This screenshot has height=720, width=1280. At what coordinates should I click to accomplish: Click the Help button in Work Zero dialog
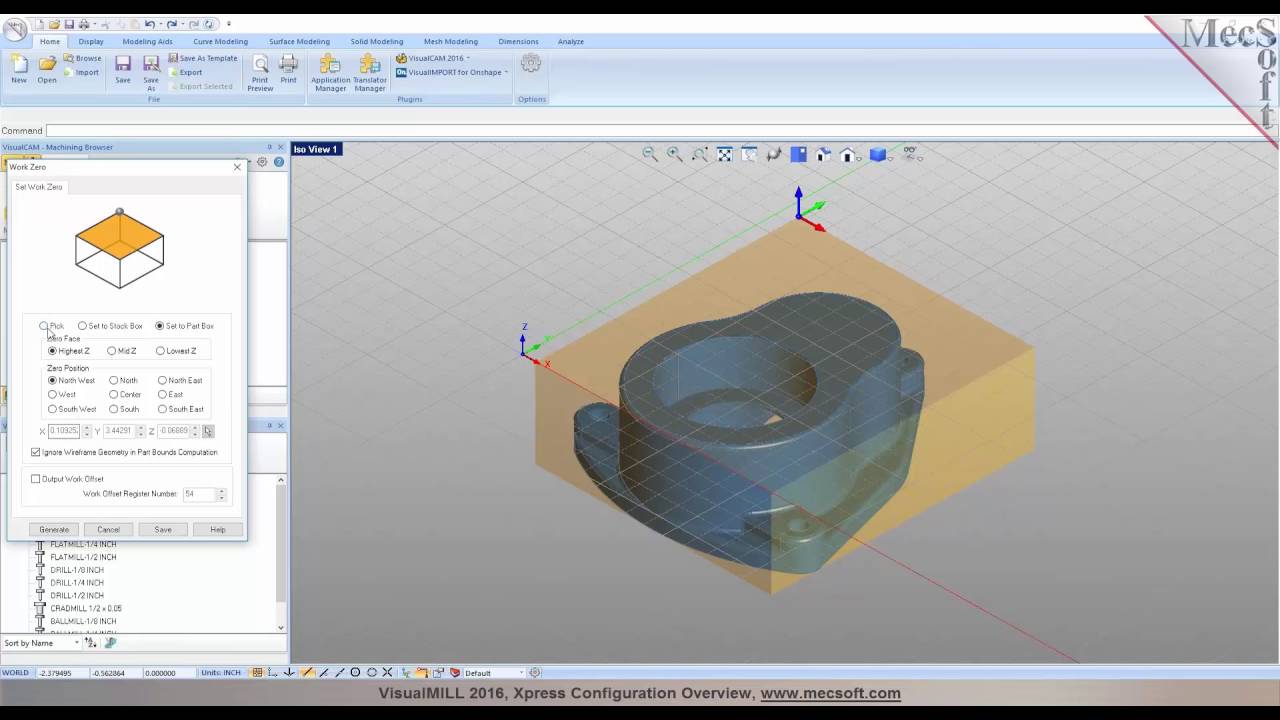217,529
